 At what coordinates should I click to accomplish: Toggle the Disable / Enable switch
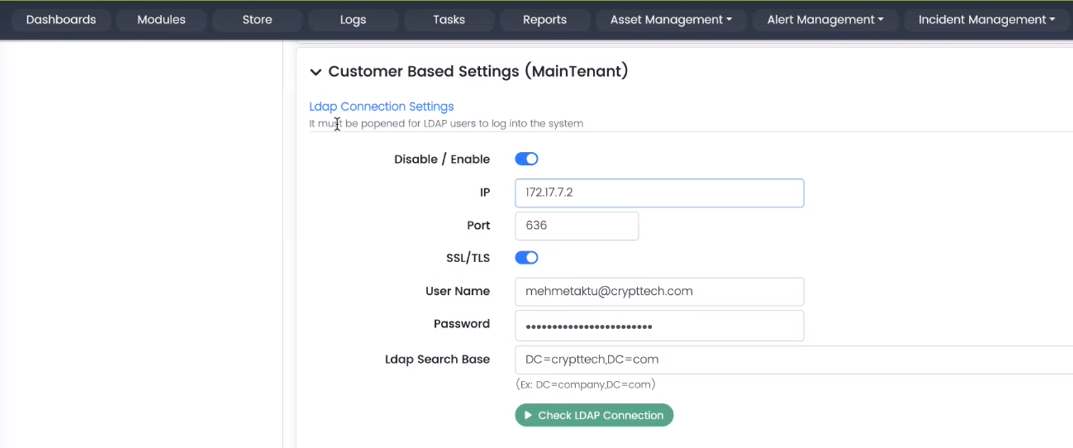526,159
